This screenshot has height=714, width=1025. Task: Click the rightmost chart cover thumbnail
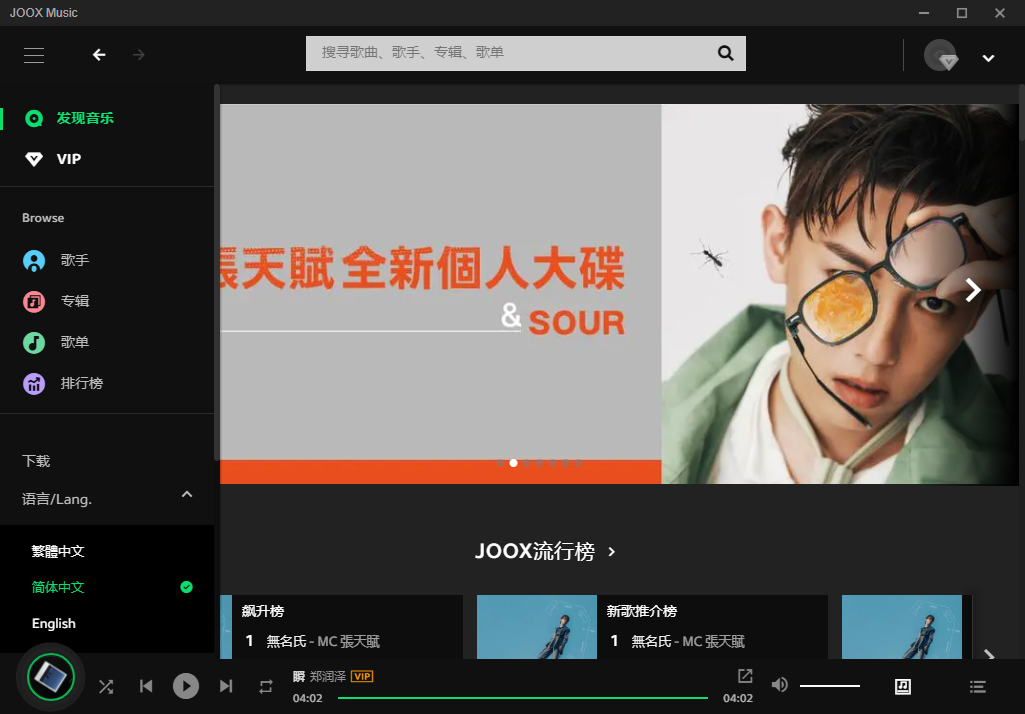901,626
